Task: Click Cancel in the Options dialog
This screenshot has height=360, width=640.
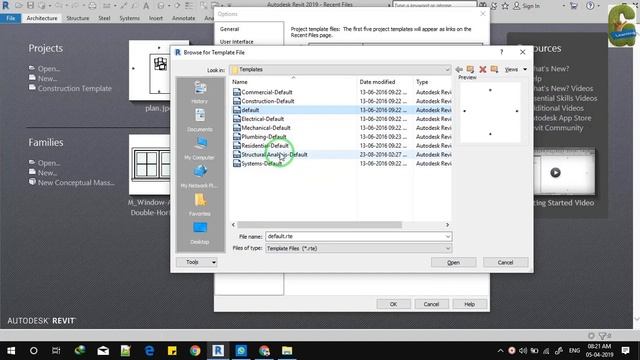Action: [x=431, y=304]
